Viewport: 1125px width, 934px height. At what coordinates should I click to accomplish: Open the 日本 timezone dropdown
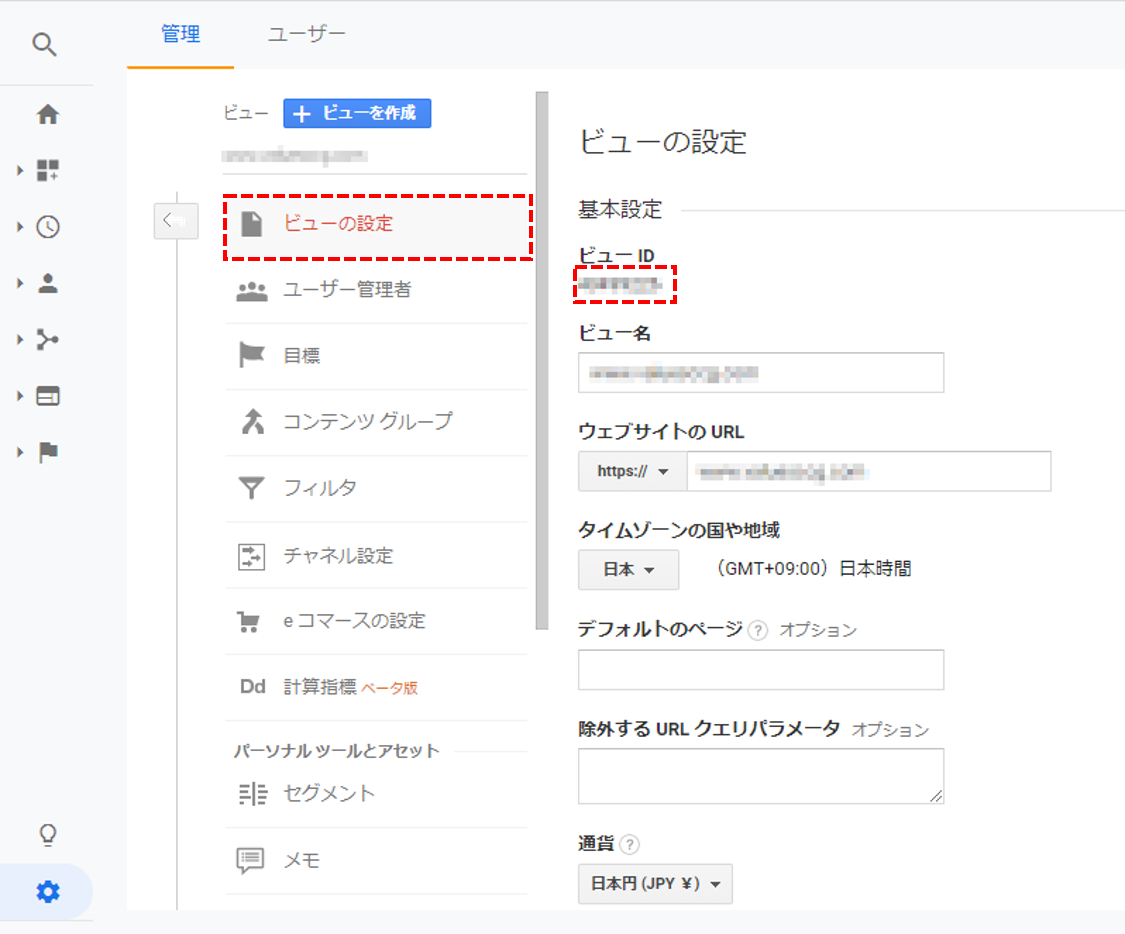(628, 568)
